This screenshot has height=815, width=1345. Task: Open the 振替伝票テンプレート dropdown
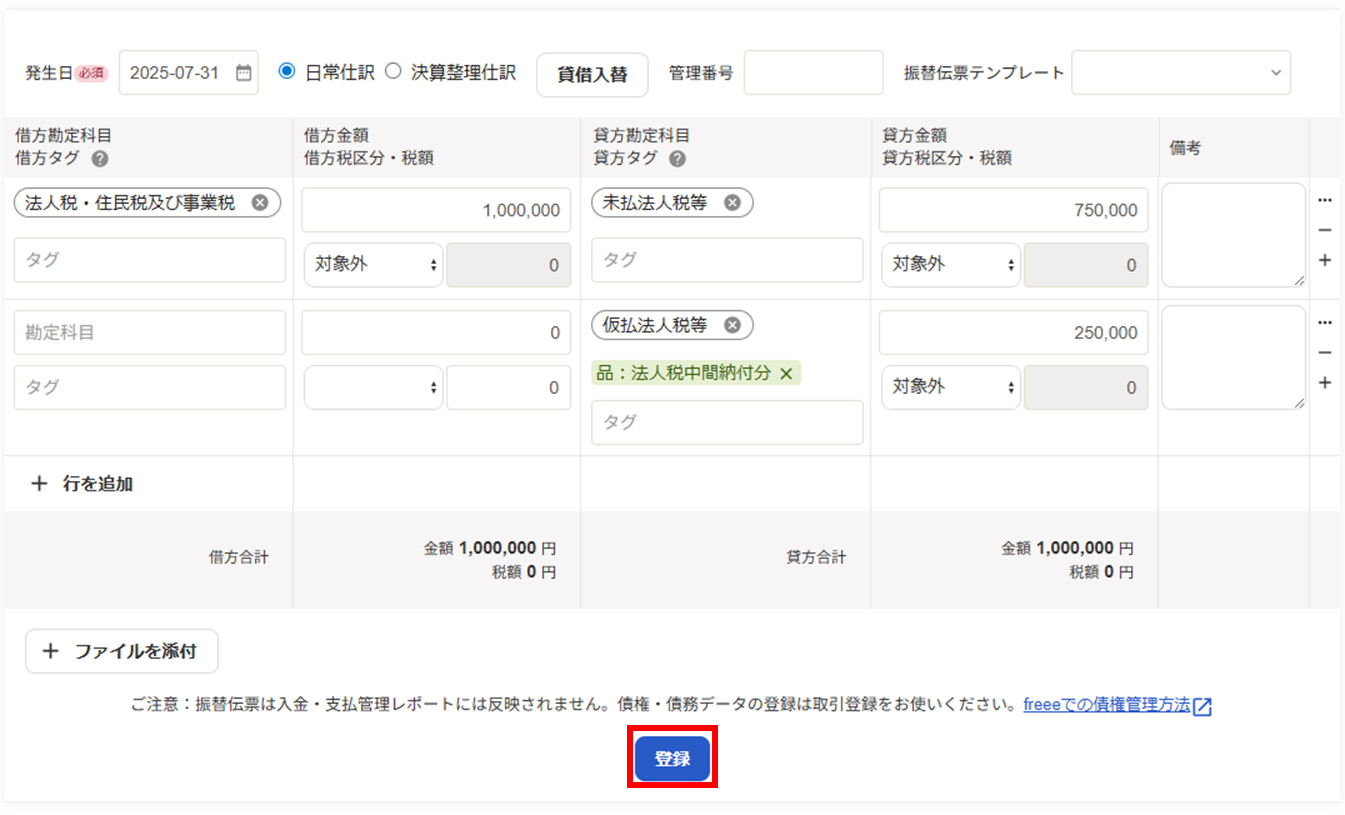tap(1180, 73)
